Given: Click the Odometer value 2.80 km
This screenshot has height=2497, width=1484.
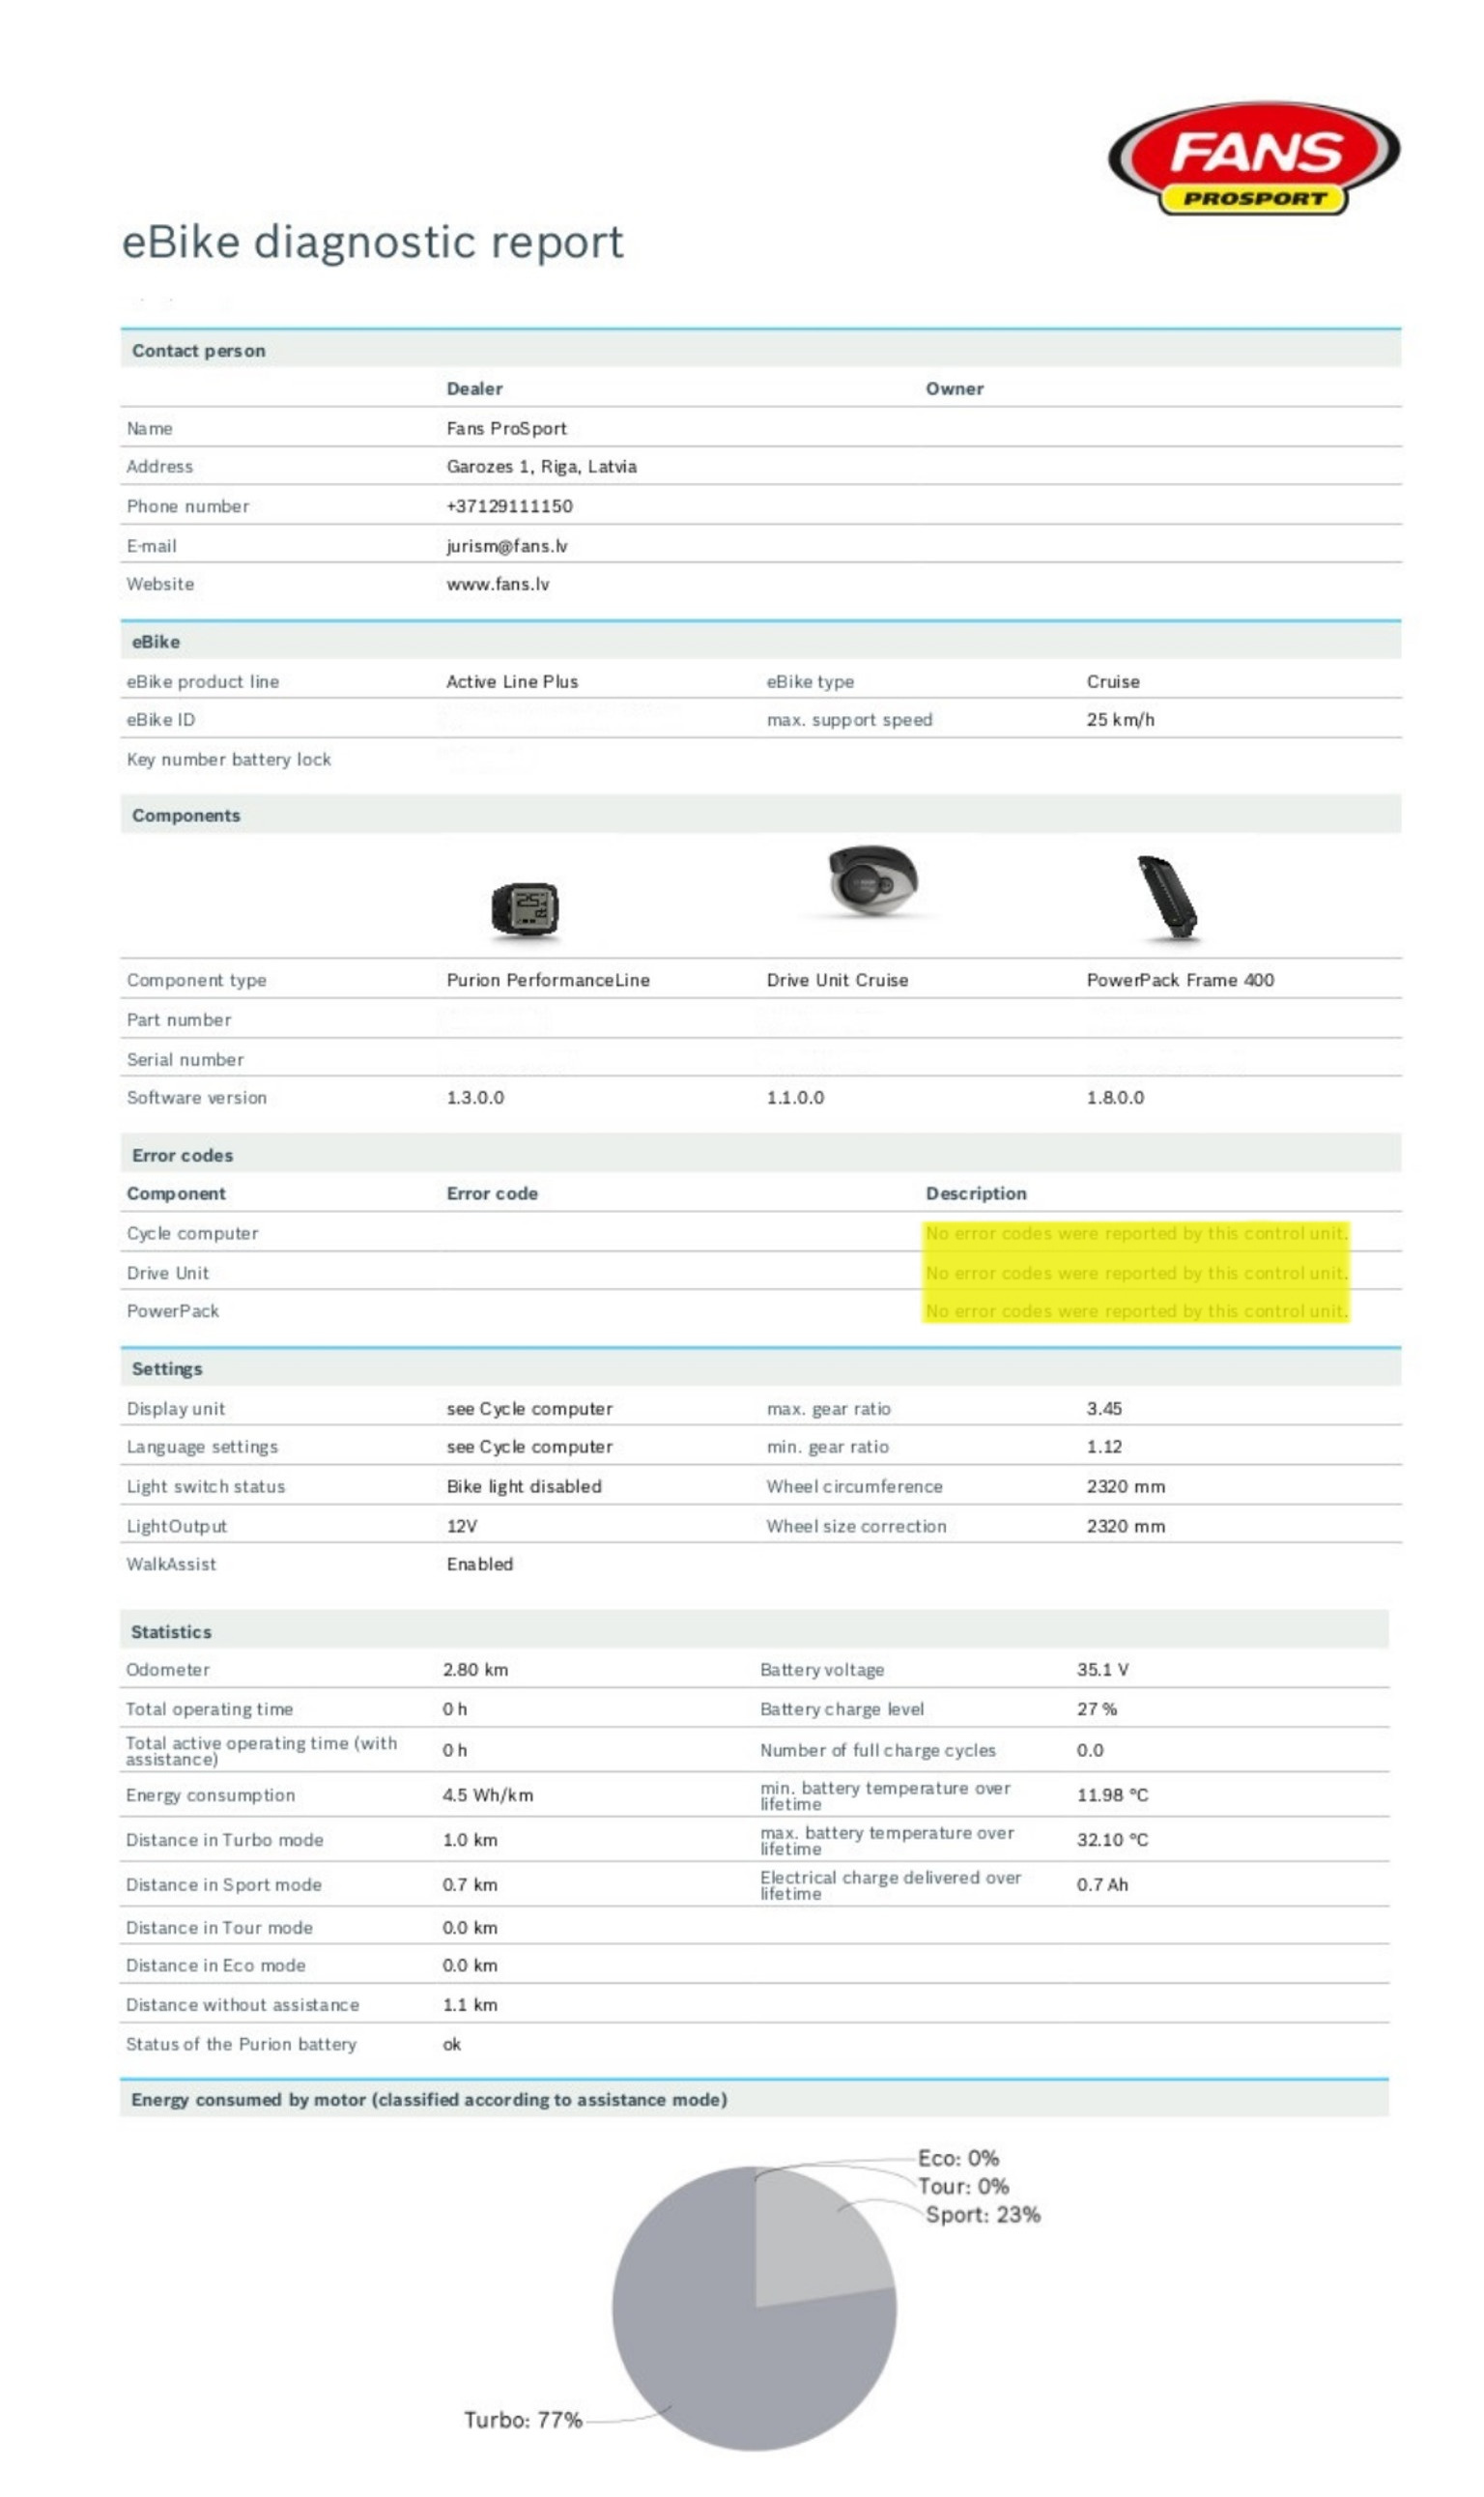Looking at the screenshot, I should (475, 1670).
